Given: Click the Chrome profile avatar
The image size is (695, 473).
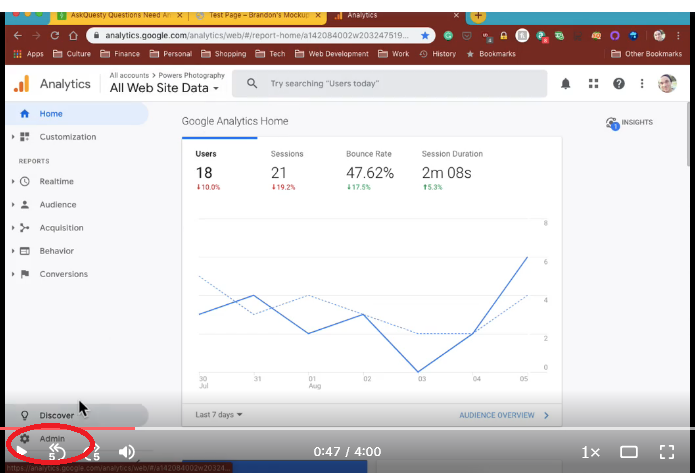Looking at the screenshot, I should pos(659,35).
